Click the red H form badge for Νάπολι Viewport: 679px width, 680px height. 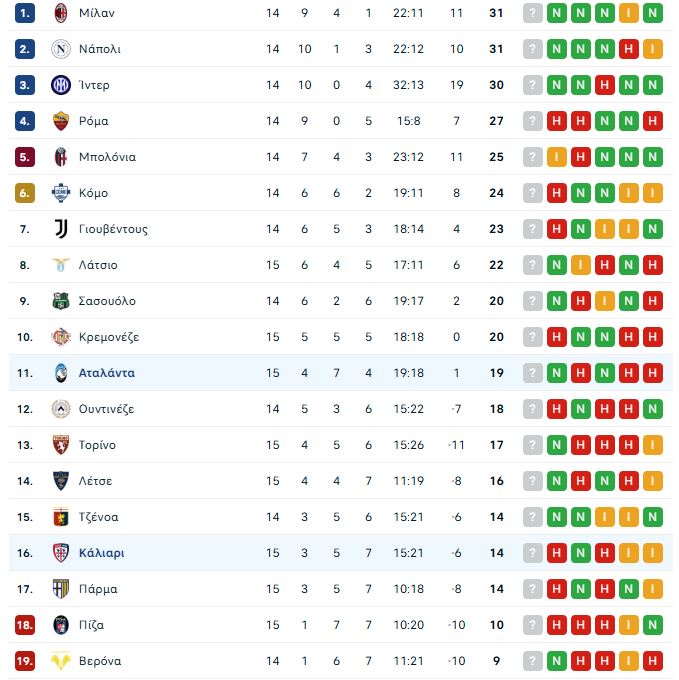point(629,49)
